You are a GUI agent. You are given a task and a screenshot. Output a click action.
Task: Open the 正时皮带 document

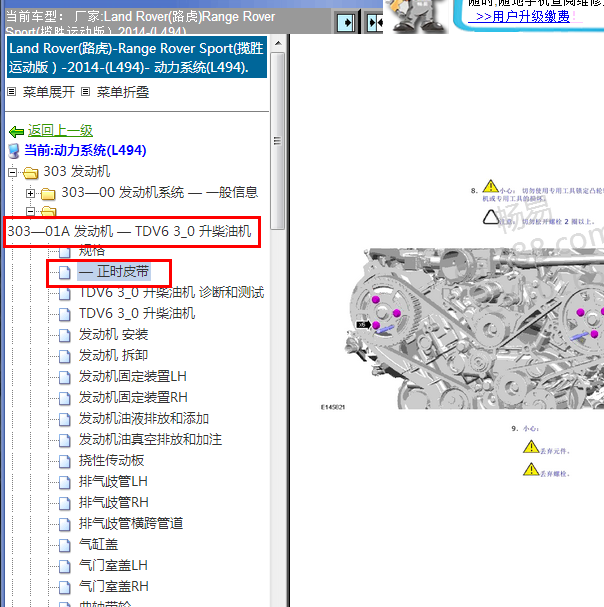(114, 271)
